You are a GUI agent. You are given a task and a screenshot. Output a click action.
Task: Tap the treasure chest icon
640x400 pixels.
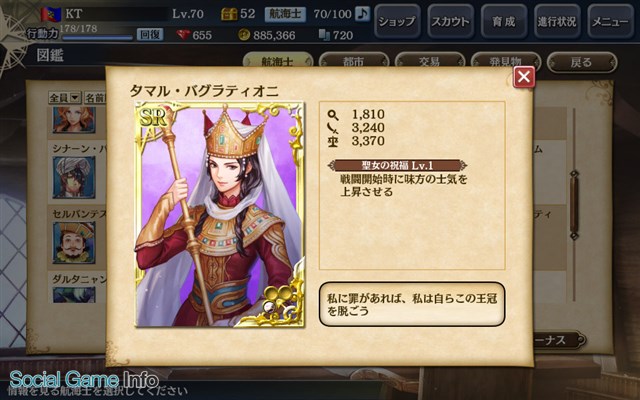pyautogui.click(x=229, y=14)
